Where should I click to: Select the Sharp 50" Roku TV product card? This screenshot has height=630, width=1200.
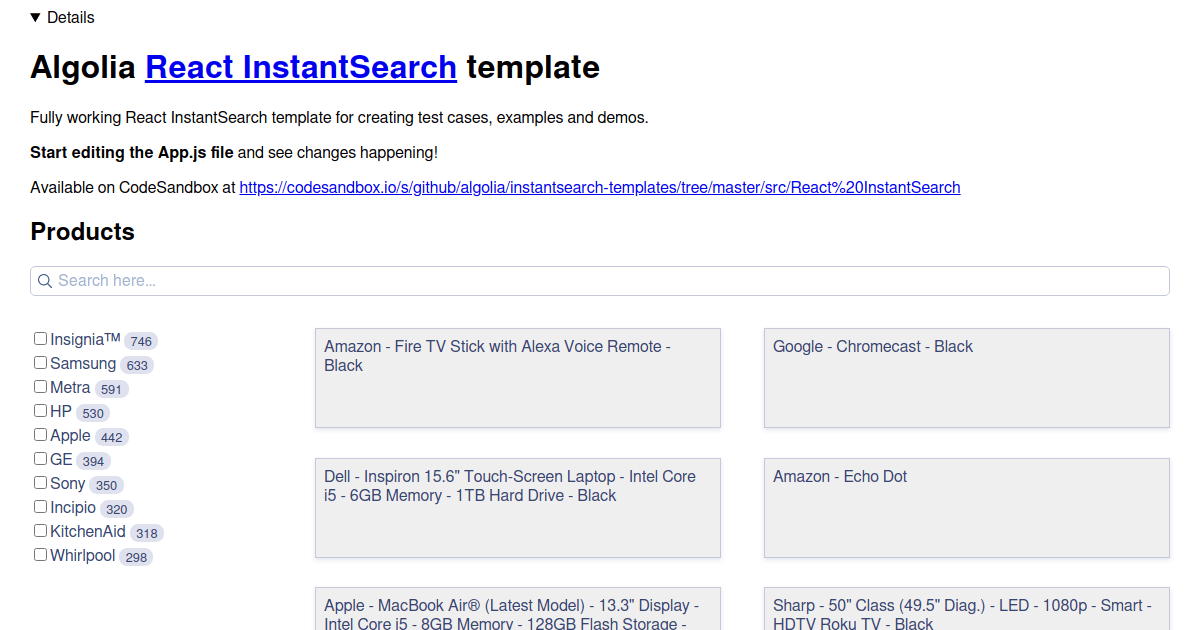[967, 609]
